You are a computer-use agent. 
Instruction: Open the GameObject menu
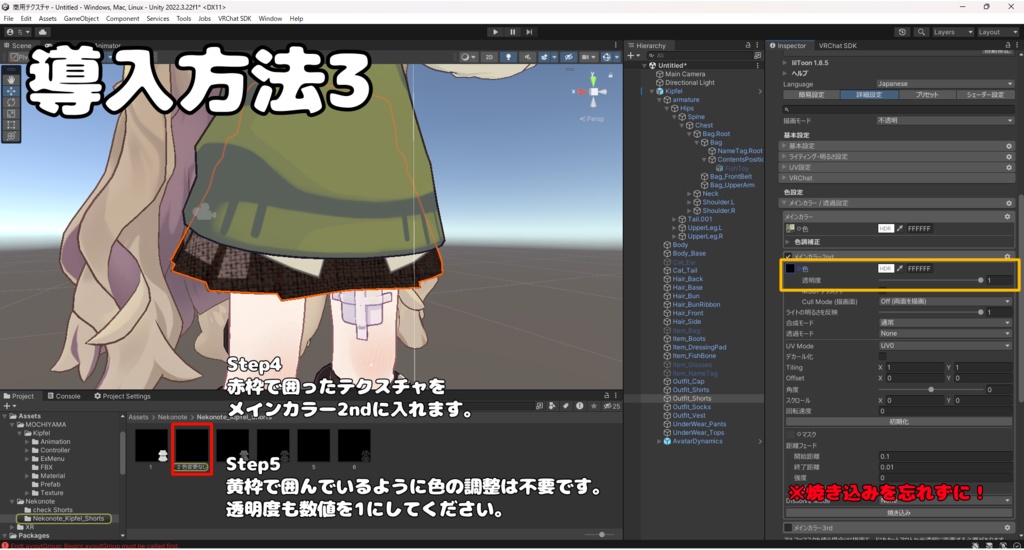(81, 19)
